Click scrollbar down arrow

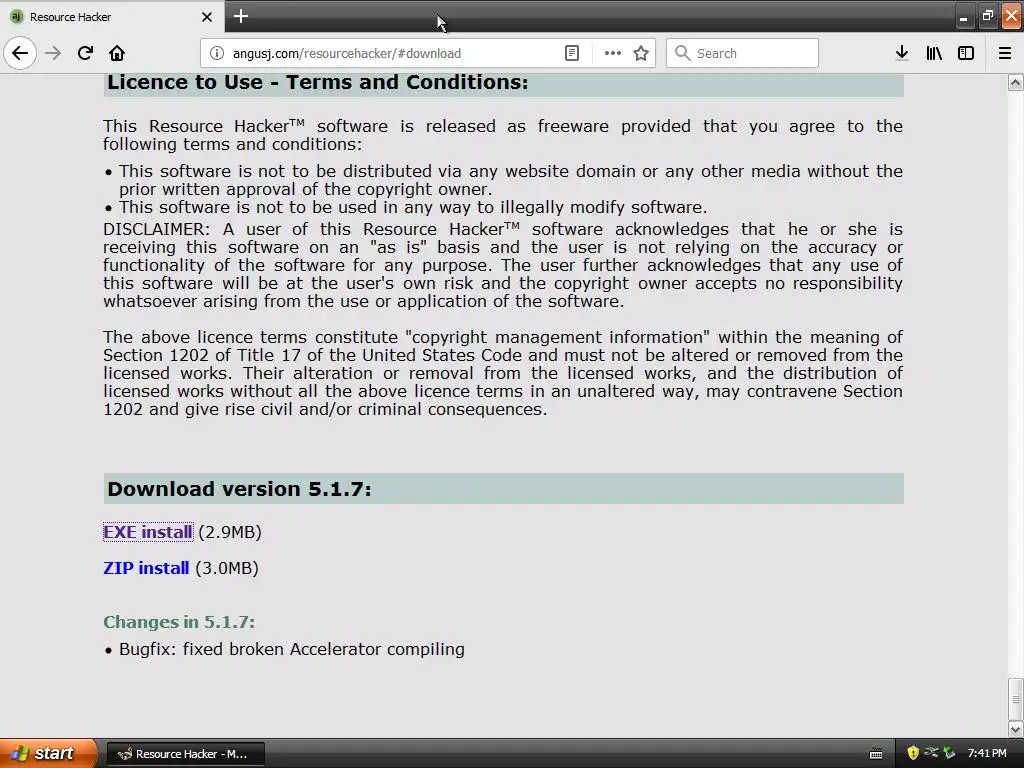pyautogui.click(x=1016, y=729)
